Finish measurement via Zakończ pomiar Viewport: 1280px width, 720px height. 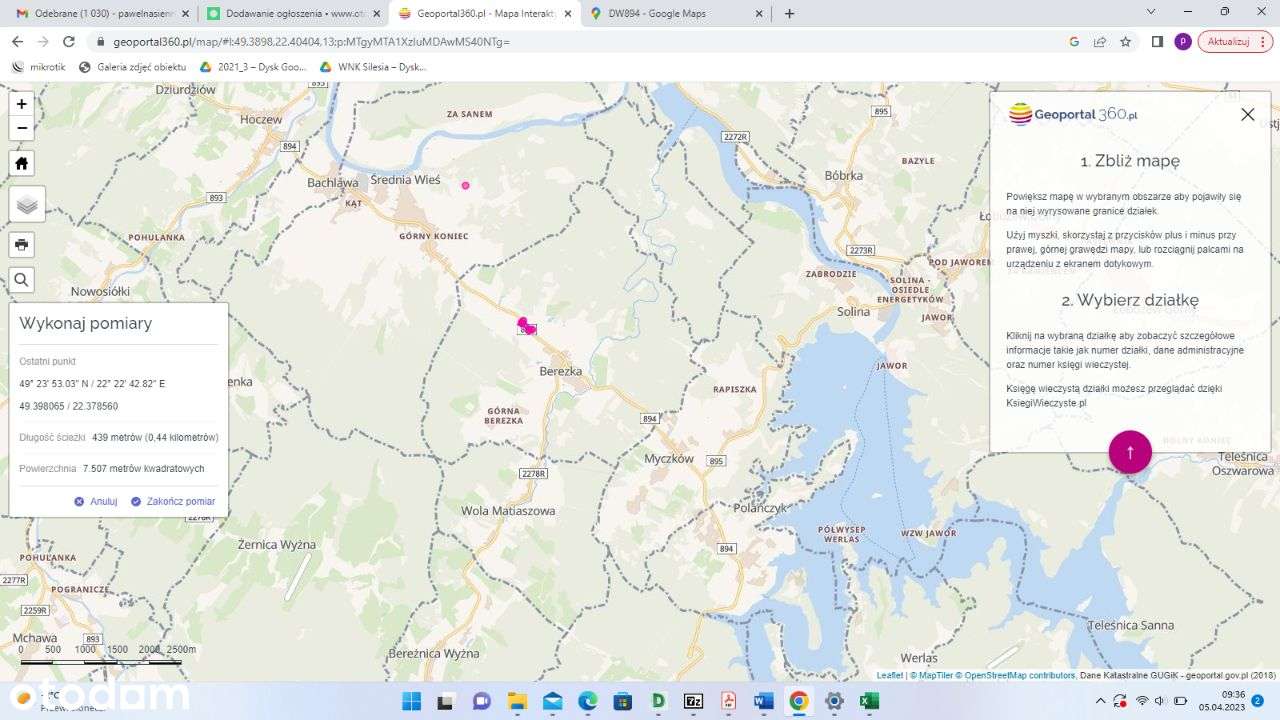(x=173, y=501)
